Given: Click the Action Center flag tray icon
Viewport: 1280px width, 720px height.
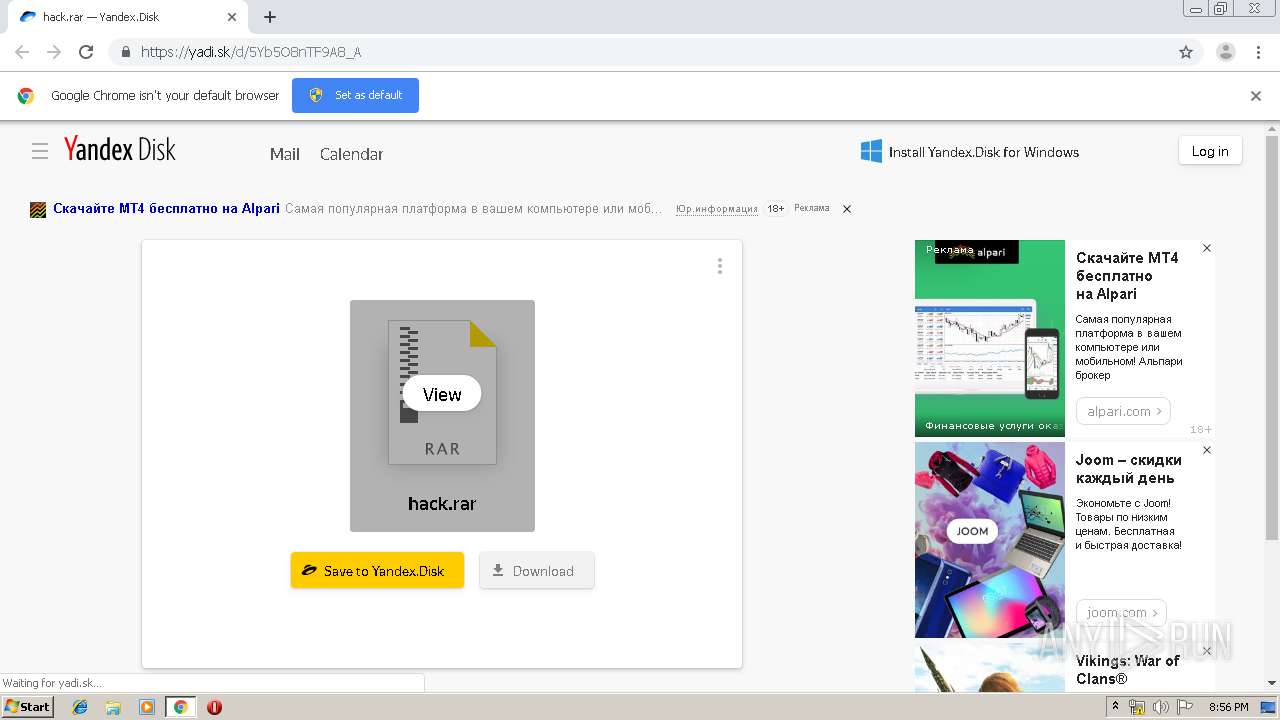Looking at the screenshot, I should click(1183, 707).
